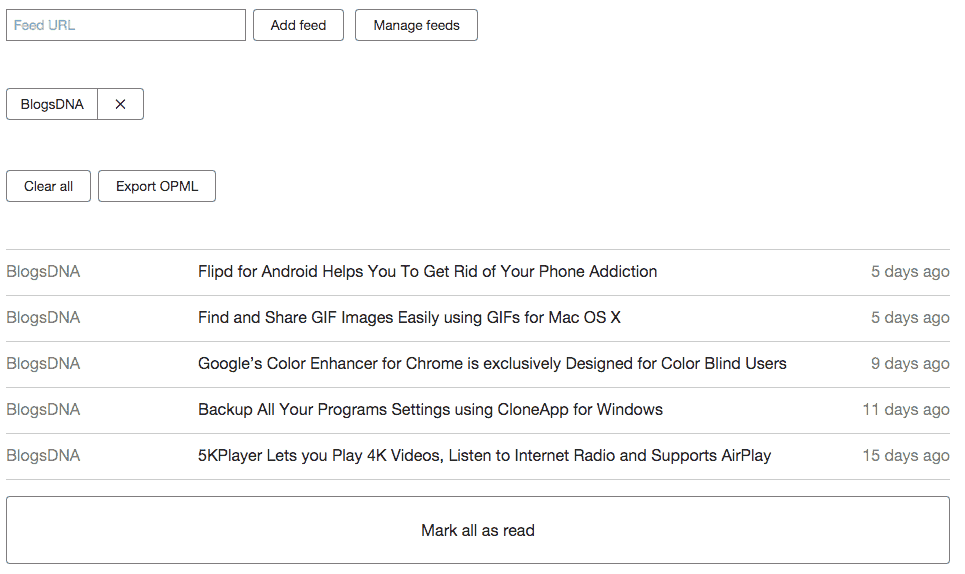The width and height of the screenshot is (965, 574).
Task: Remove the BlogsDNA feed with X icon
Action: (120, 104)
